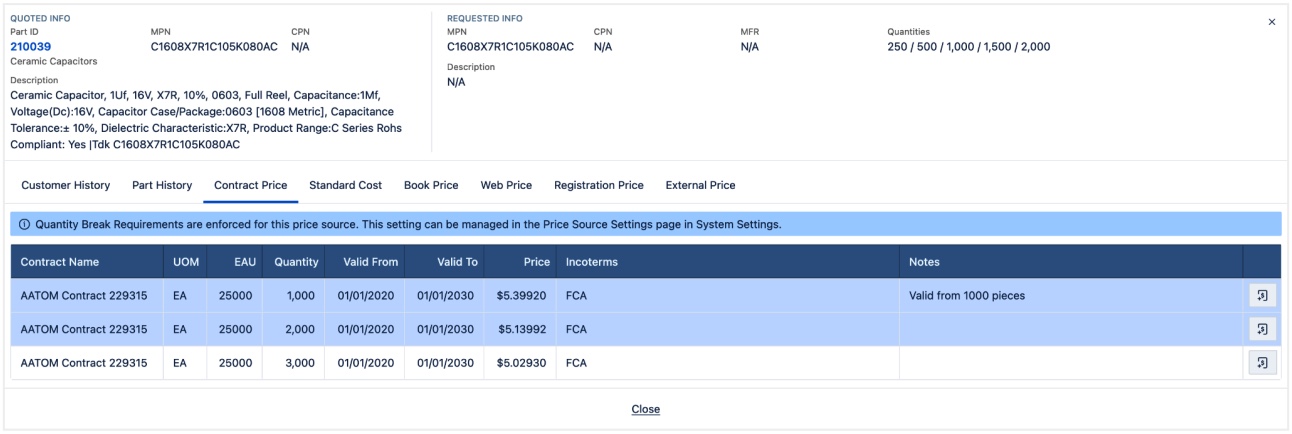The height and width of the screenshot is (434, 1292).
Task: View the External Price tab
Action: click(x=700, y=185)
